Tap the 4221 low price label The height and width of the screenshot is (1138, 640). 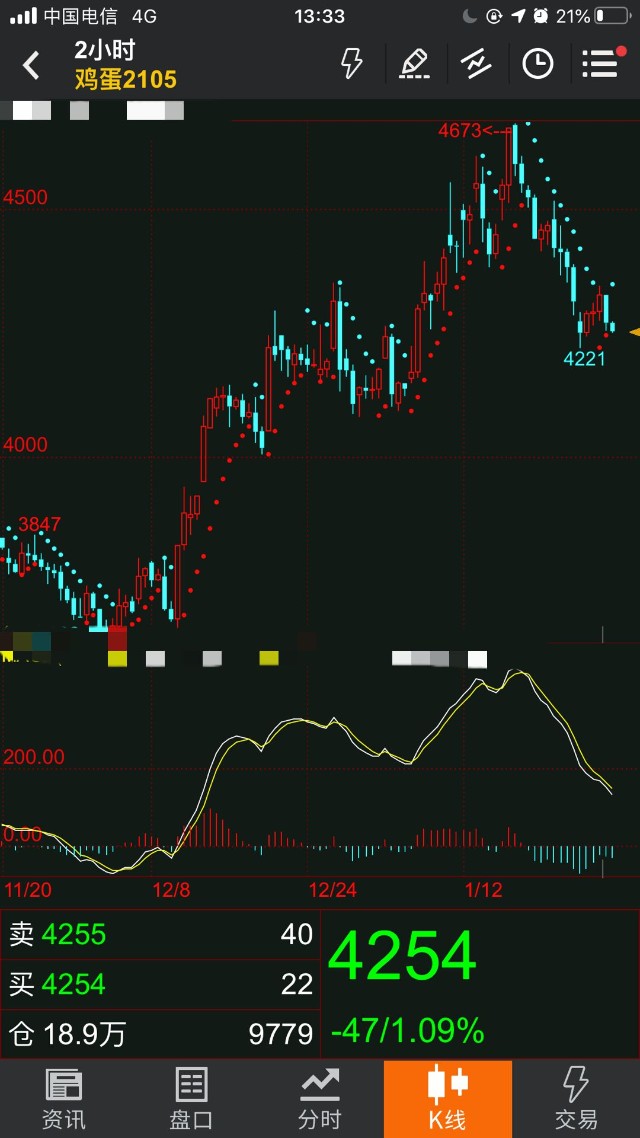(x=584, y=358)
